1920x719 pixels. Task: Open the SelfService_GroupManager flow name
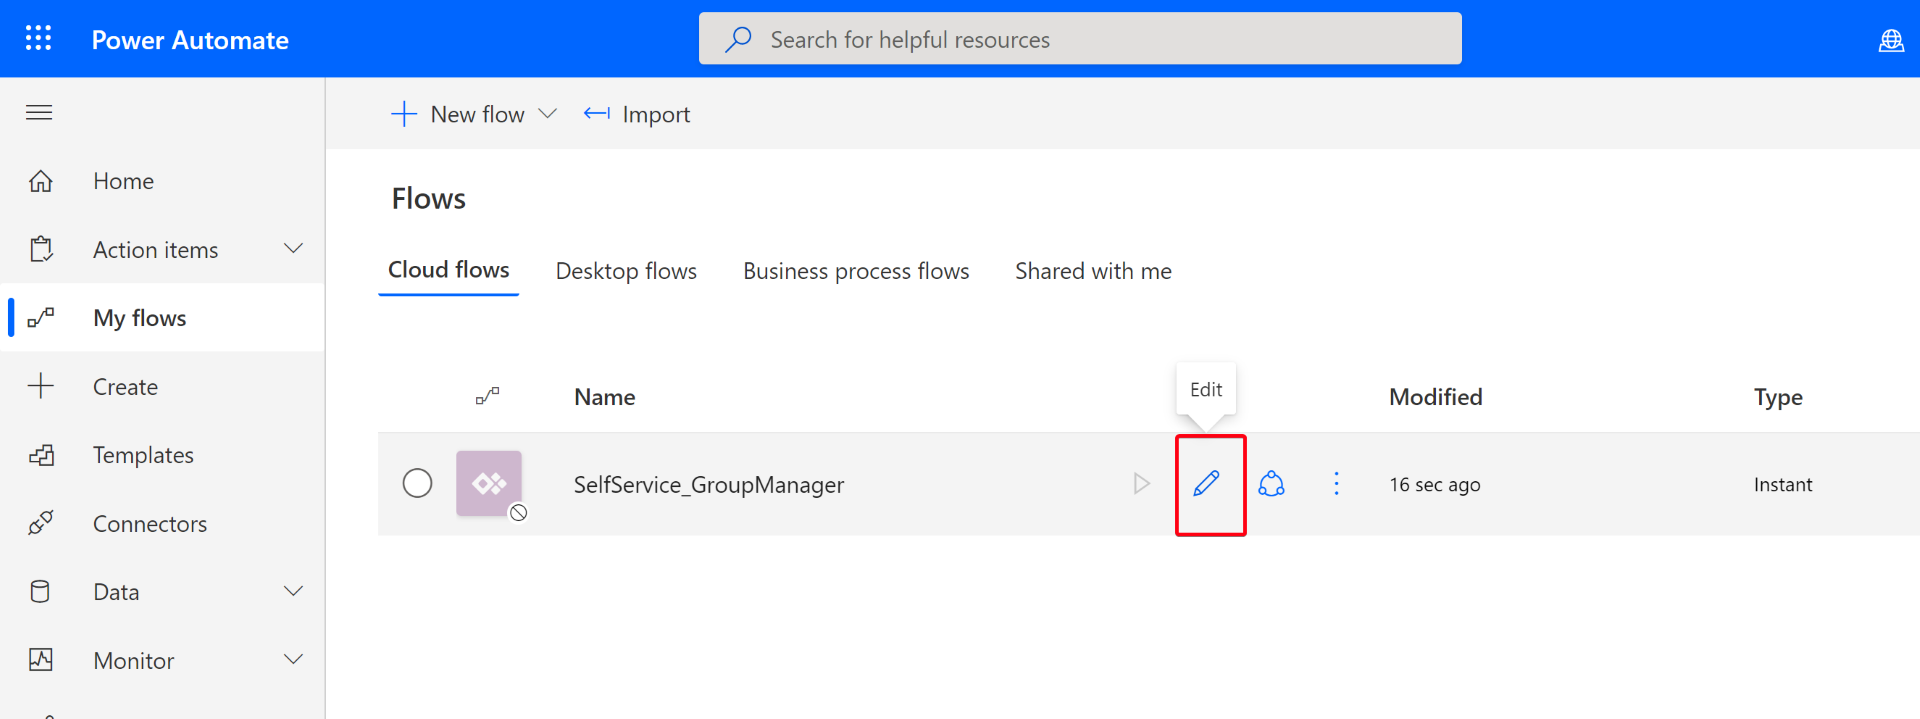[709, 485]
